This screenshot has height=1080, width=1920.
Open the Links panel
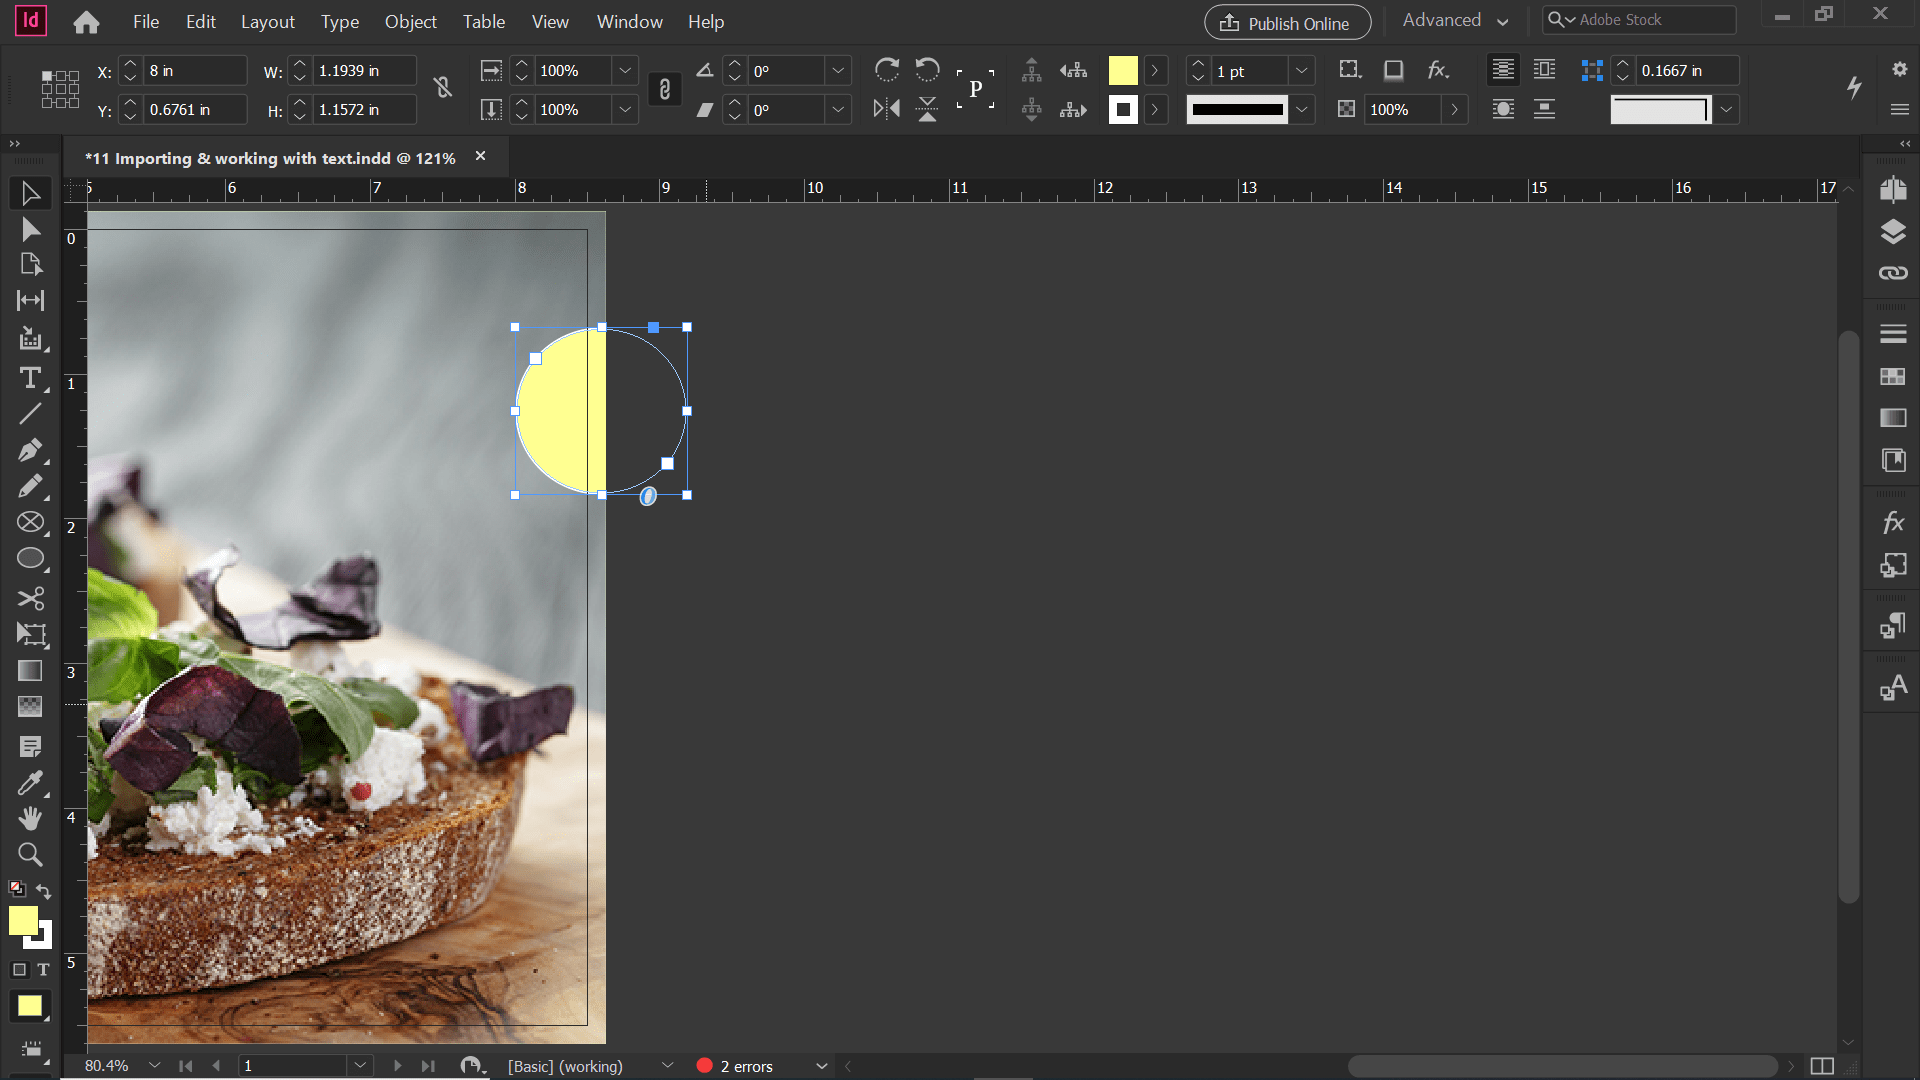pos(1893,272)
